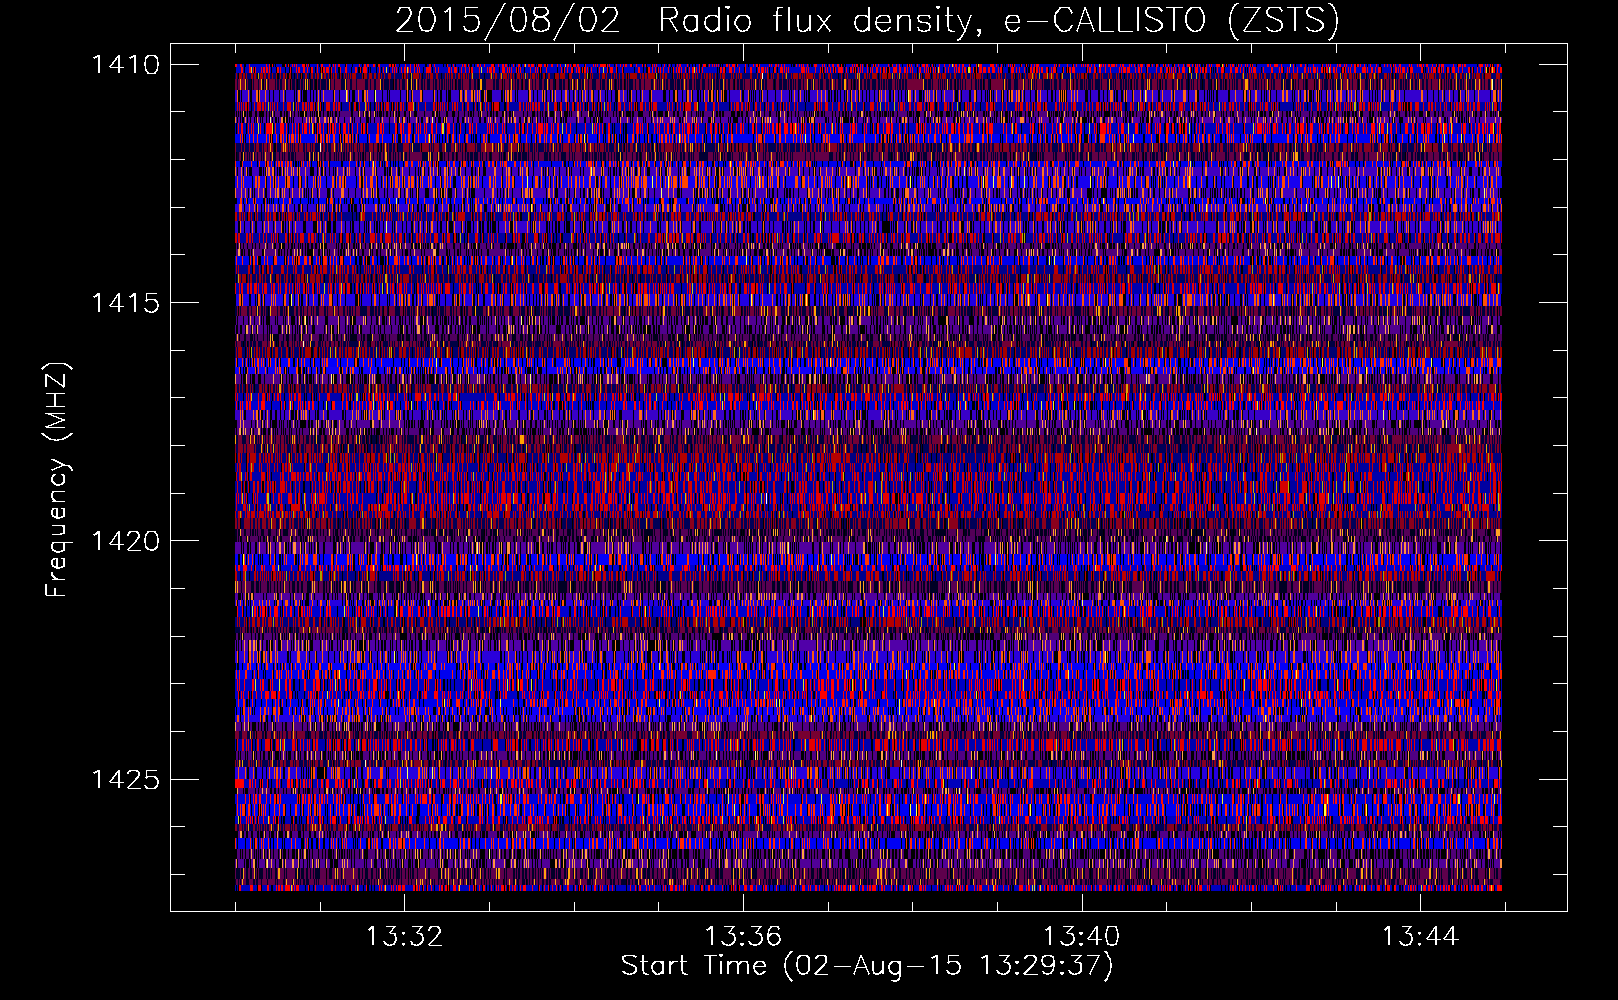This screenshot has height=1000, width=1618.
Task: Click the time tick label 13:32
Action: (404, 937)
